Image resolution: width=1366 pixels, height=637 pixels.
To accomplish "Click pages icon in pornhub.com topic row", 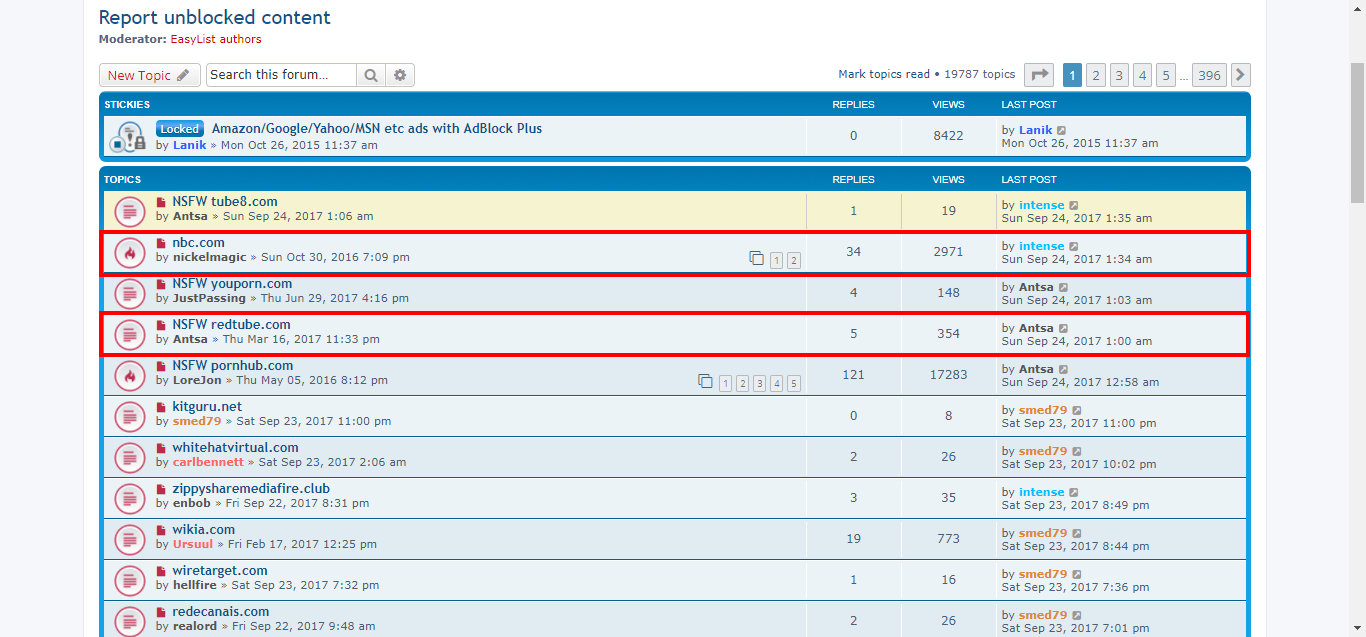I will pyautogui.click(x=706, y=382).
